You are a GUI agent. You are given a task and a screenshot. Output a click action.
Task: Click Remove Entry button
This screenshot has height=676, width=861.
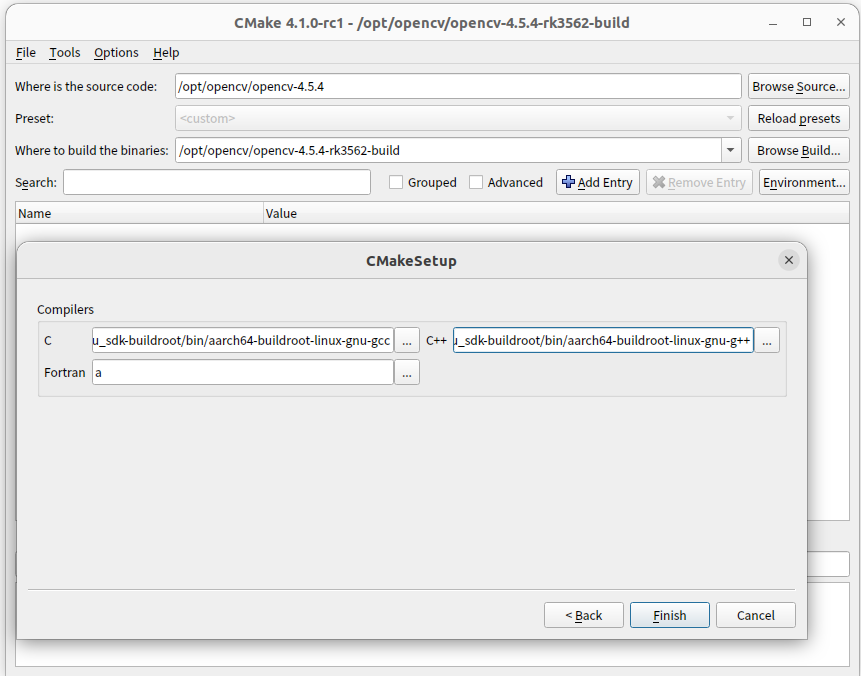pyautogui.click(x=699, y=182)
